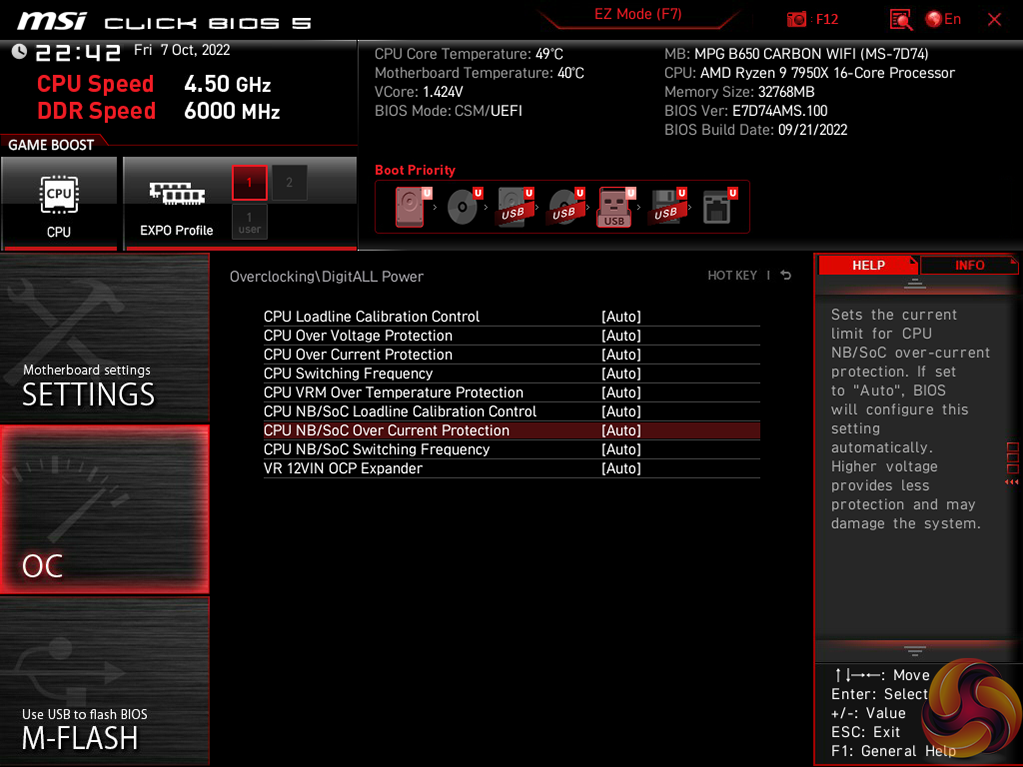The width and height of the screenshot is (1023, 767).
Task: Open the SETTINGS motherboard section
Action: coord(104,338)
